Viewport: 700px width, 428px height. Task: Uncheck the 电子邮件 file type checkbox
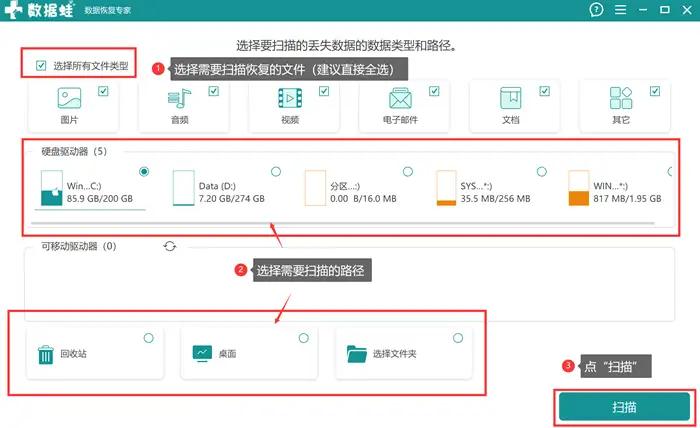(x=434, y=91)
